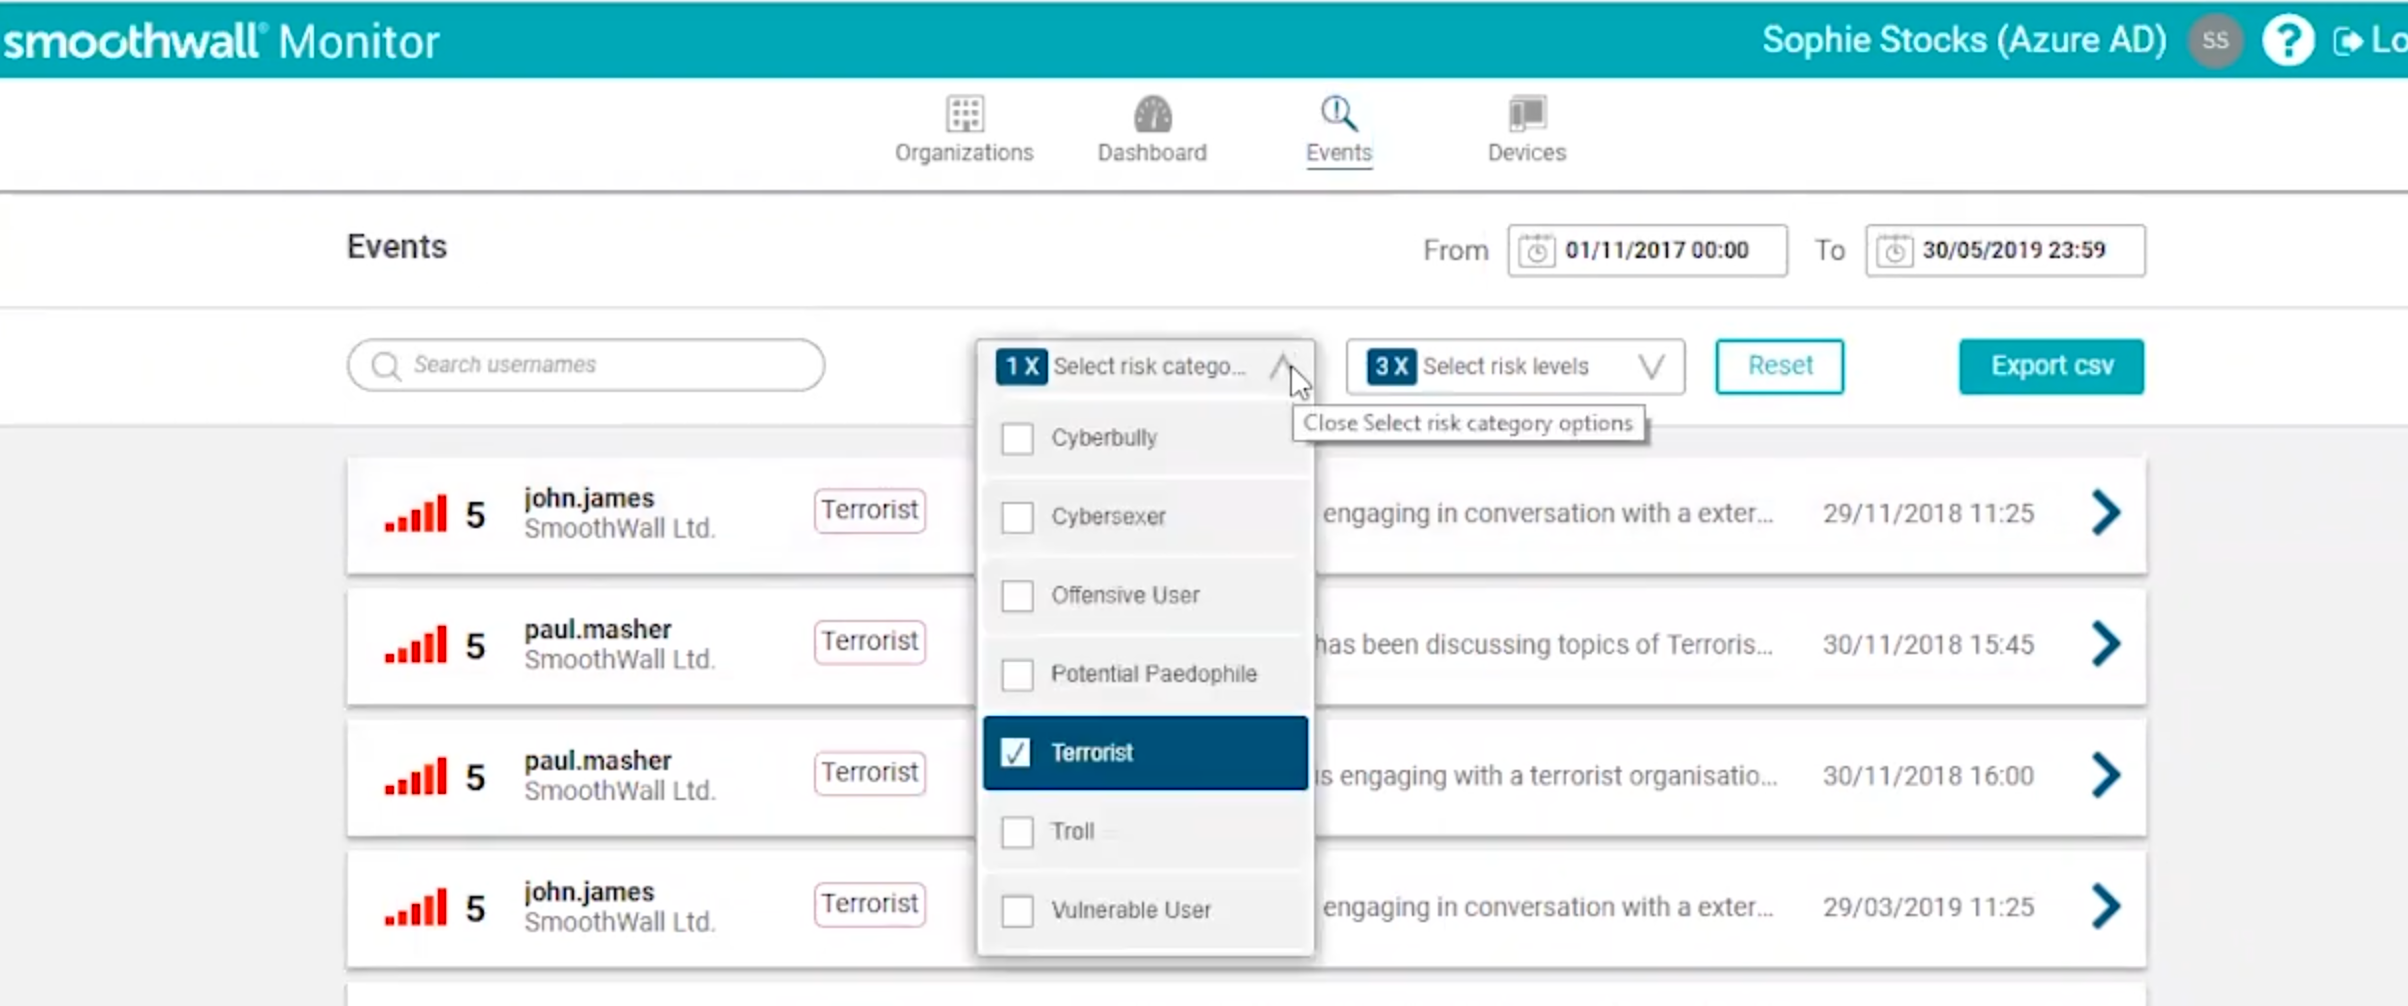
Task: Check the Offensive User checkbox
Action: pos(1017,596)
